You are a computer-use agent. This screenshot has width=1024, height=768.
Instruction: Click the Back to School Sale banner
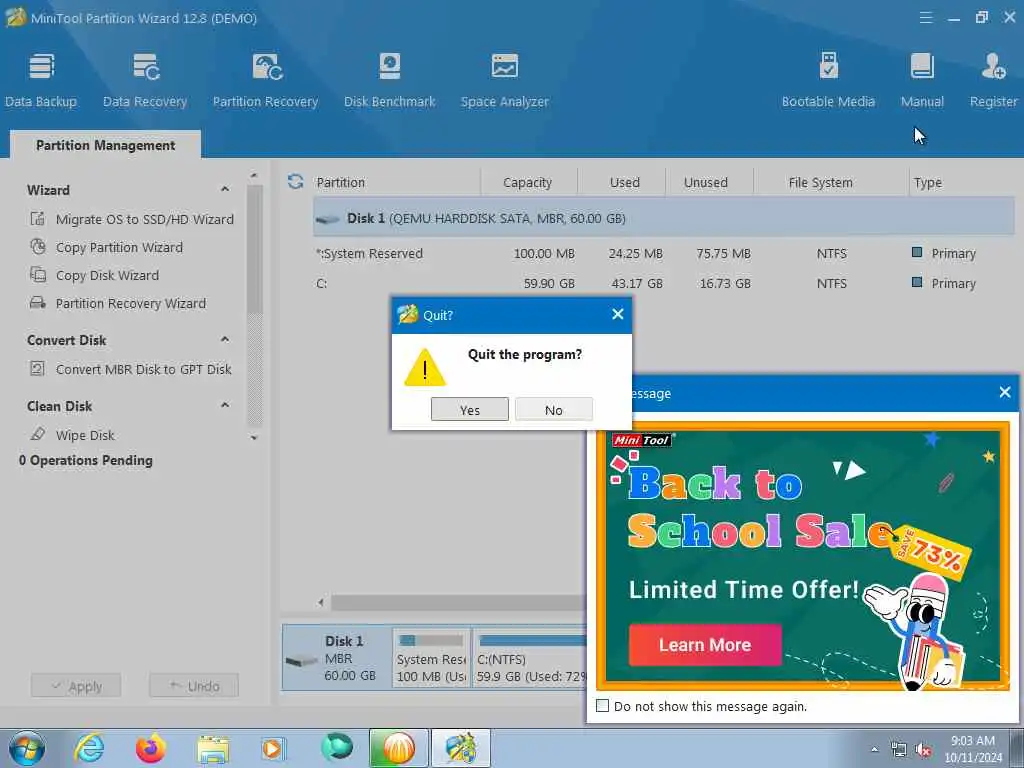pyautogui.click(x=803, y=556)
